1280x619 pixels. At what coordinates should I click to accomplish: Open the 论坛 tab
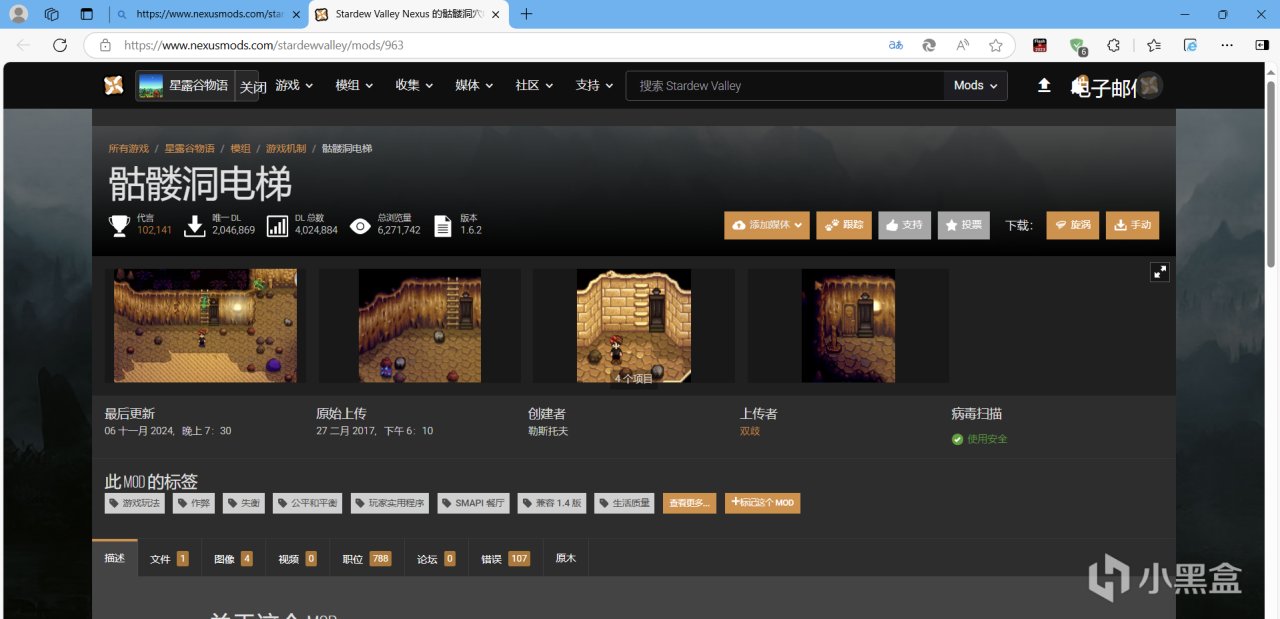tap(436, 558)
